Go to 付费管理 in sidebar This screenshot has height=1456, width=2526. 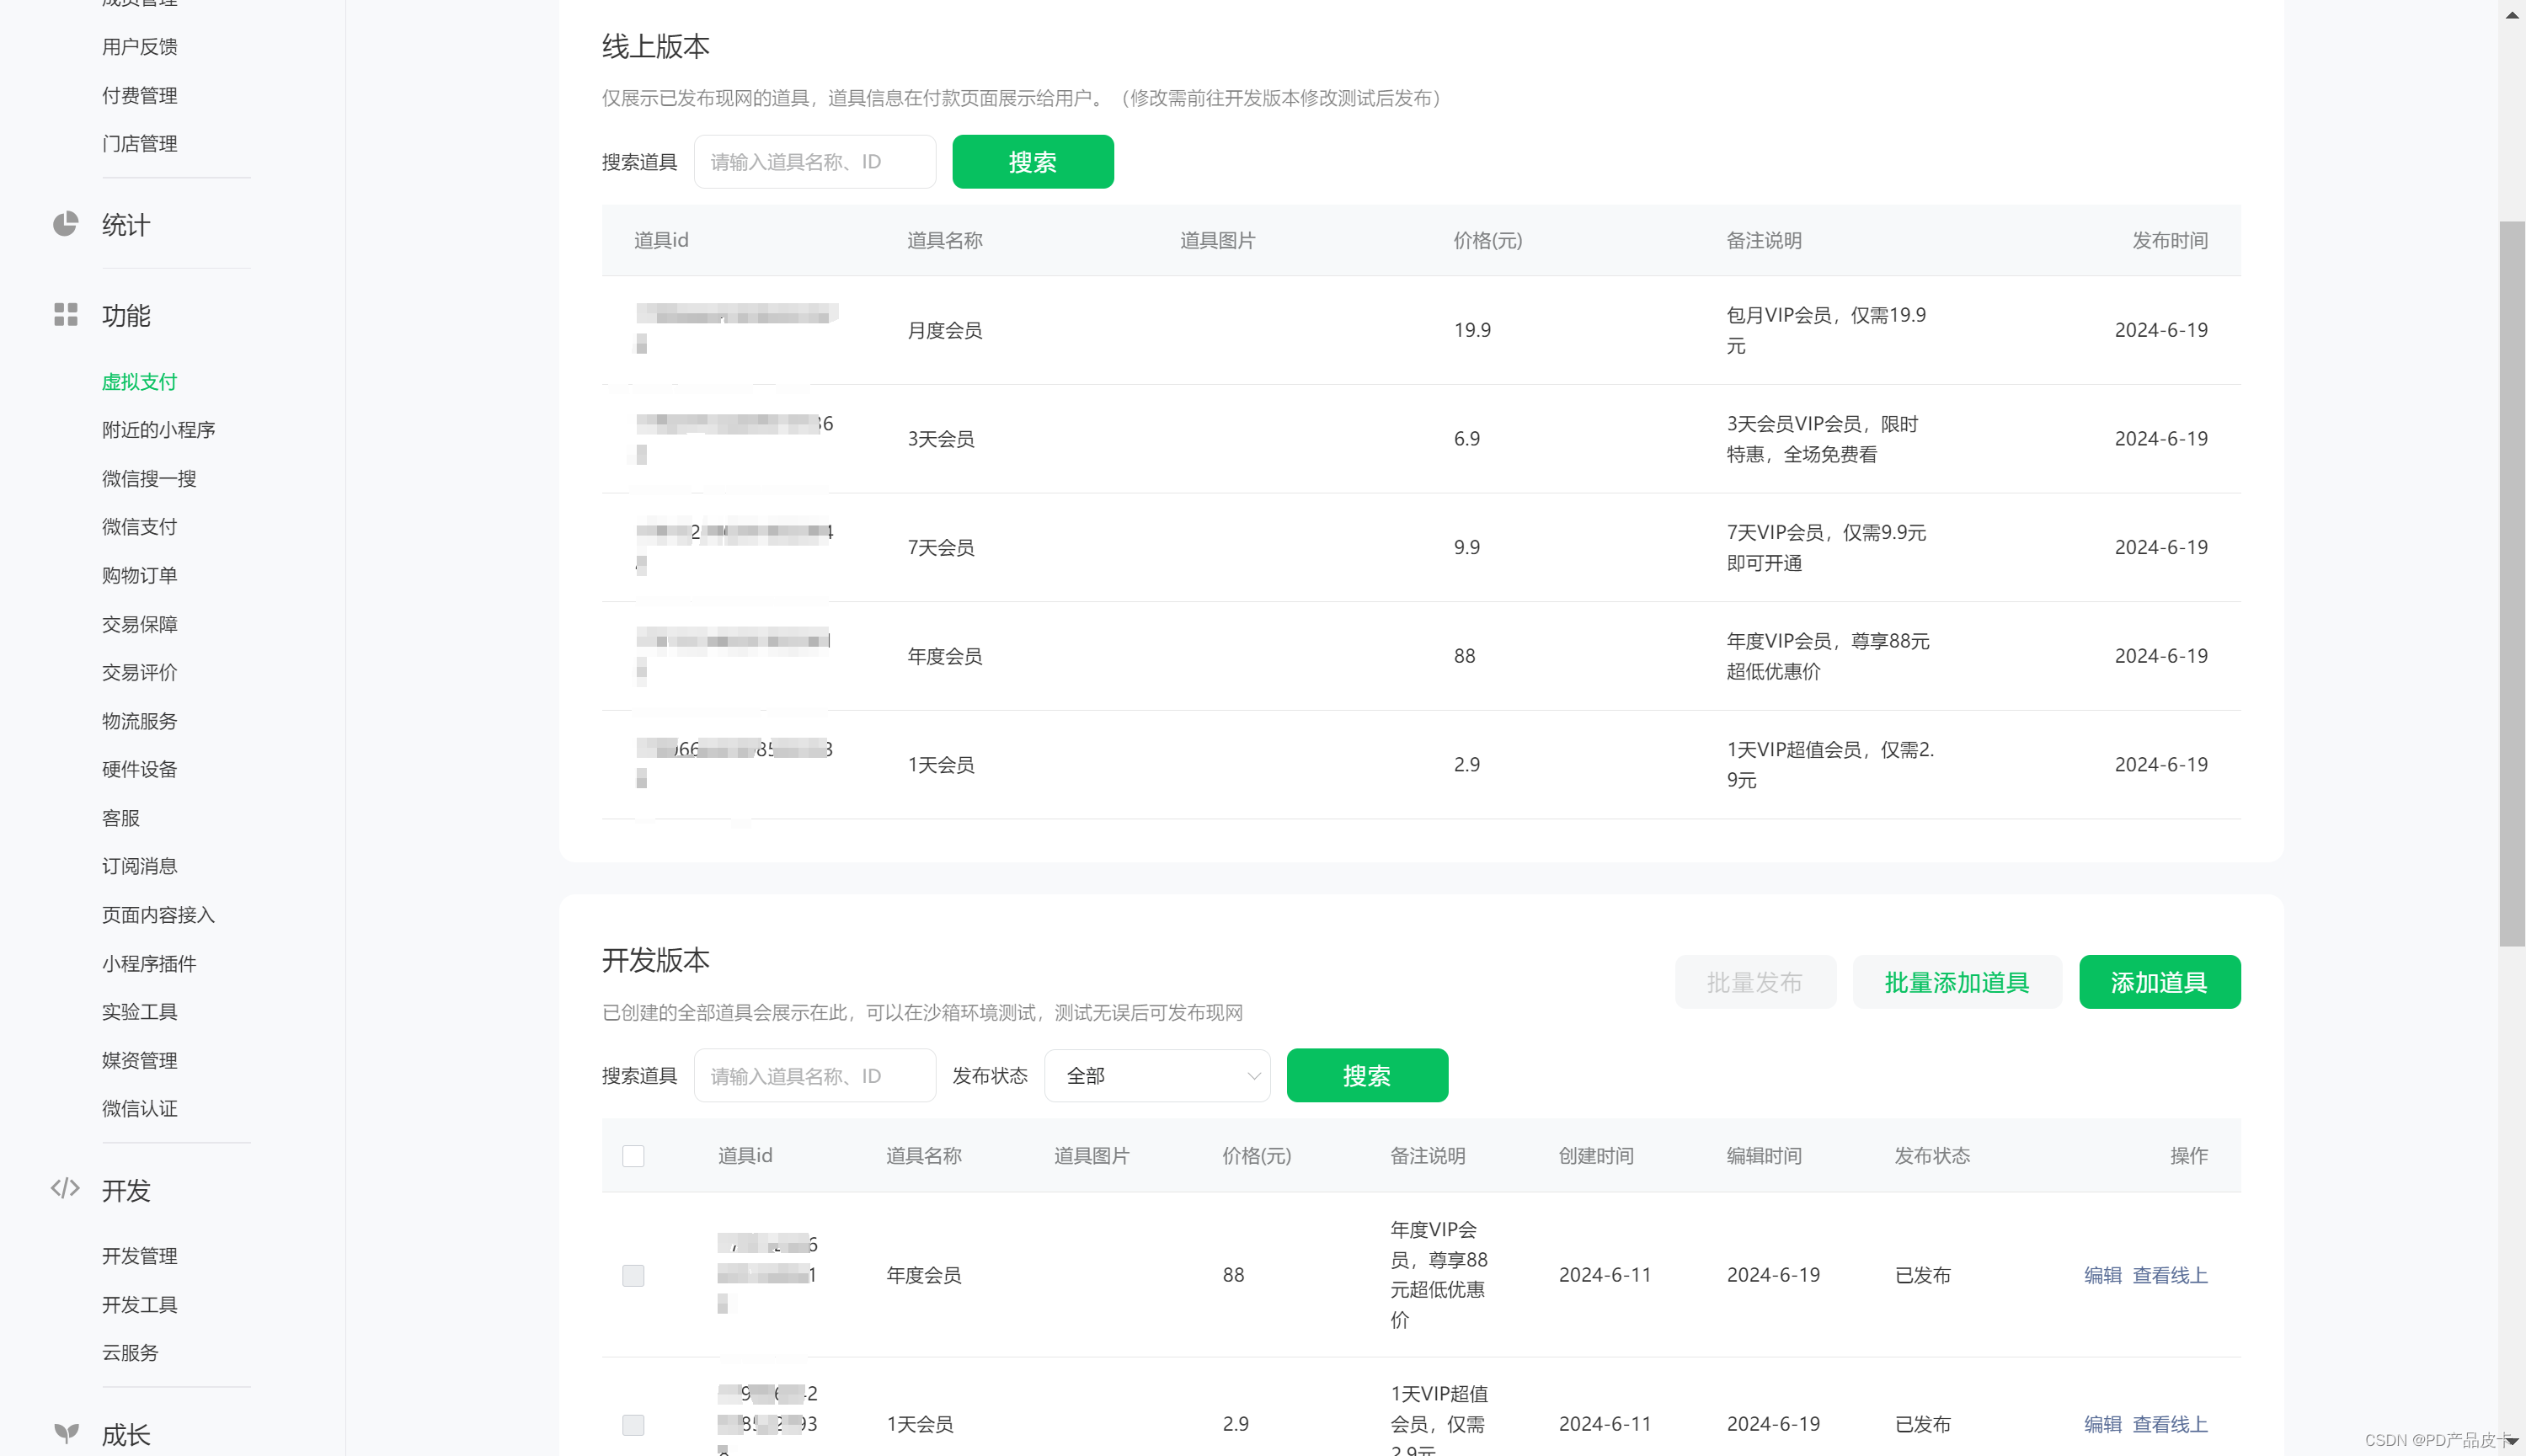tap(140, 96)
